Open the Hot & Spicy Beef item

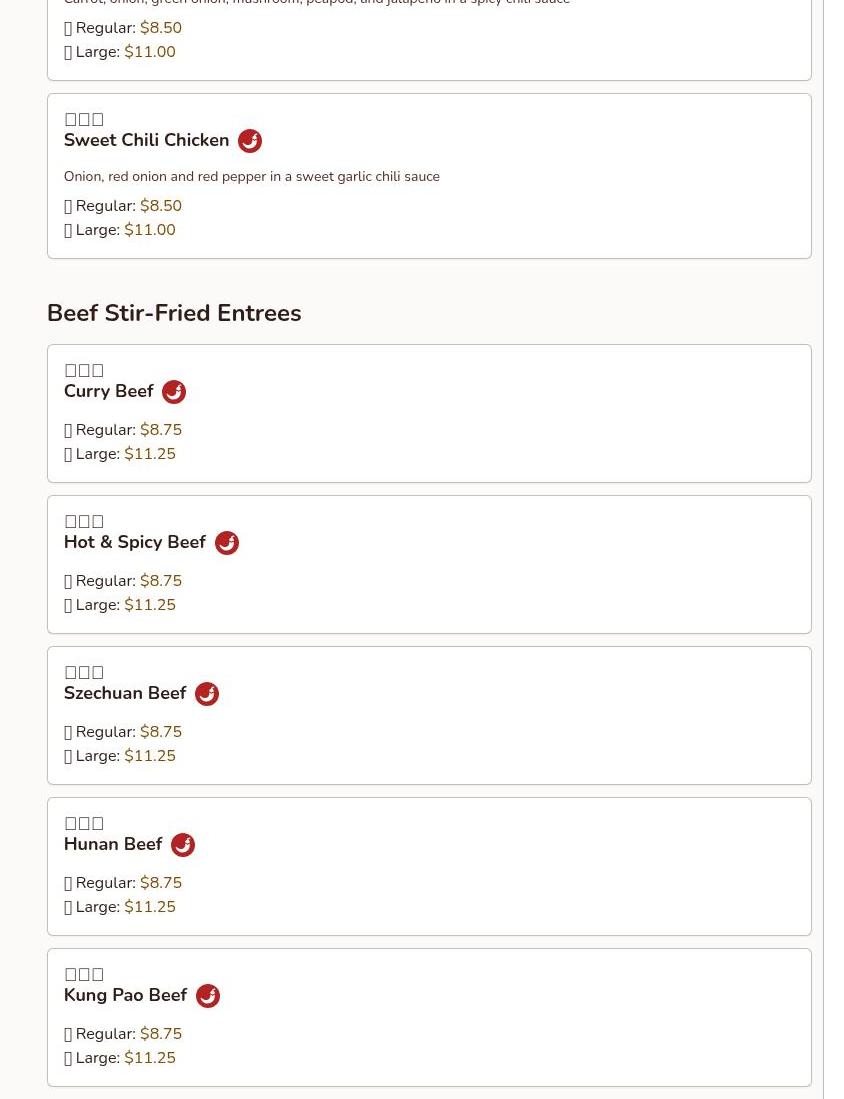click(x=135, y=542)
